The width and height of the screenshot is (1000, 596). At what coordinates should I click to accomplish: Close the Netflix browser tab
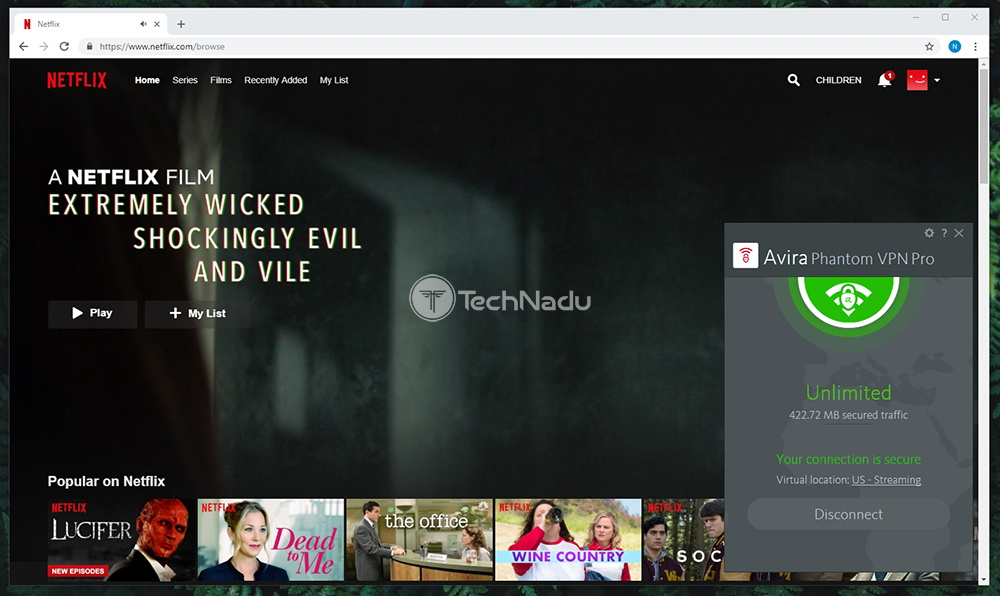157,24
